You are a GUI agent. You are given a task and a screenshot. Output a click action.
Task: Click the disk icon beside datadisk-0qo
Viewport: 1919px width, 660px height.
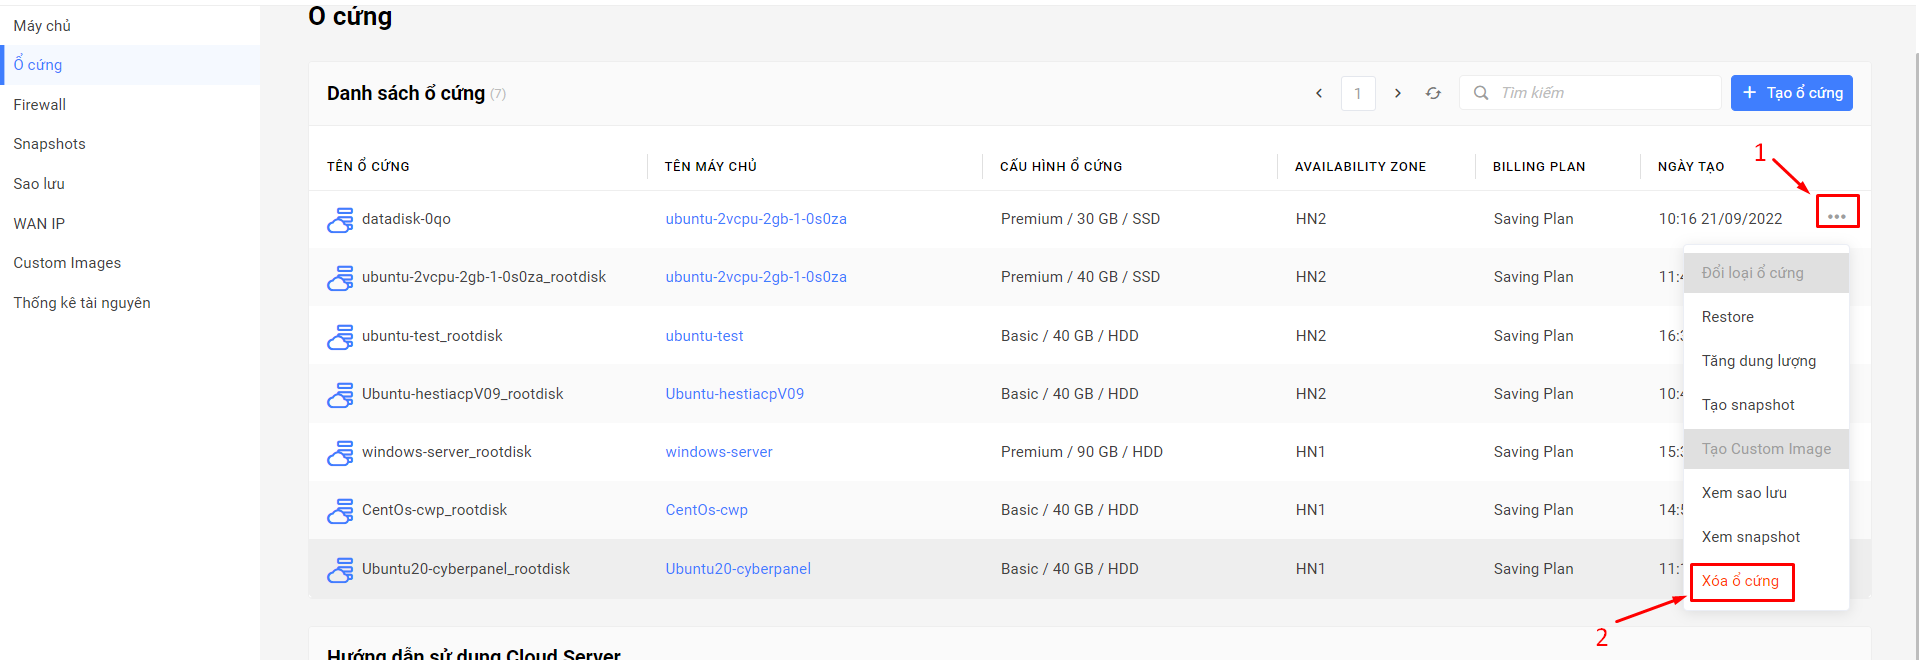pos(340,220)
